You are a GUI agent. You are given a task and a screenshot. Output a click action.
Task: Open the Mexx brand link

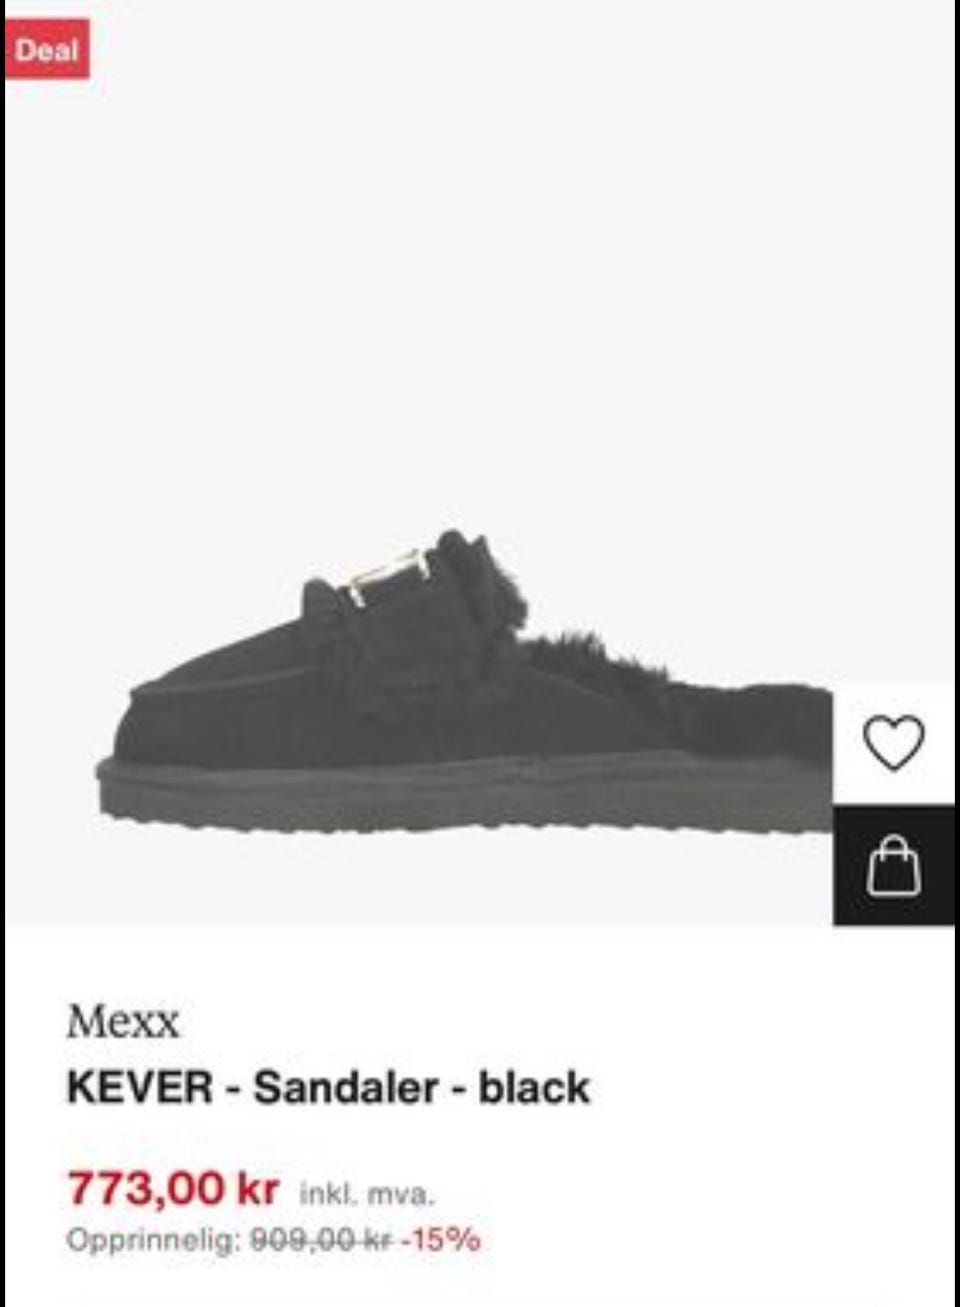click(x=123, y=1022)
